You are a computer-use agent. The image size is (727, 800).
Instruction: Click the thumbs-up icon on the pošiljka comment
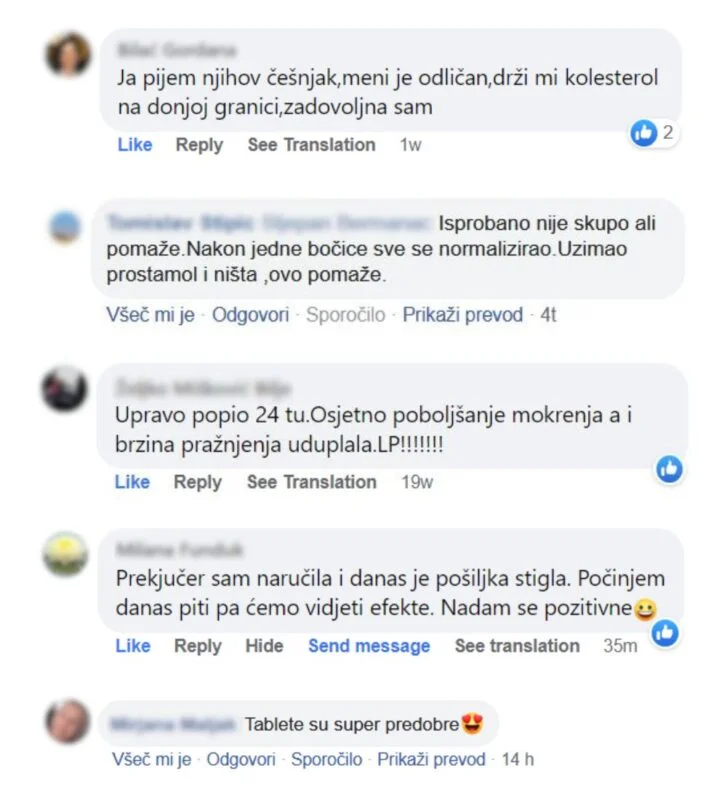coord(665,633)
